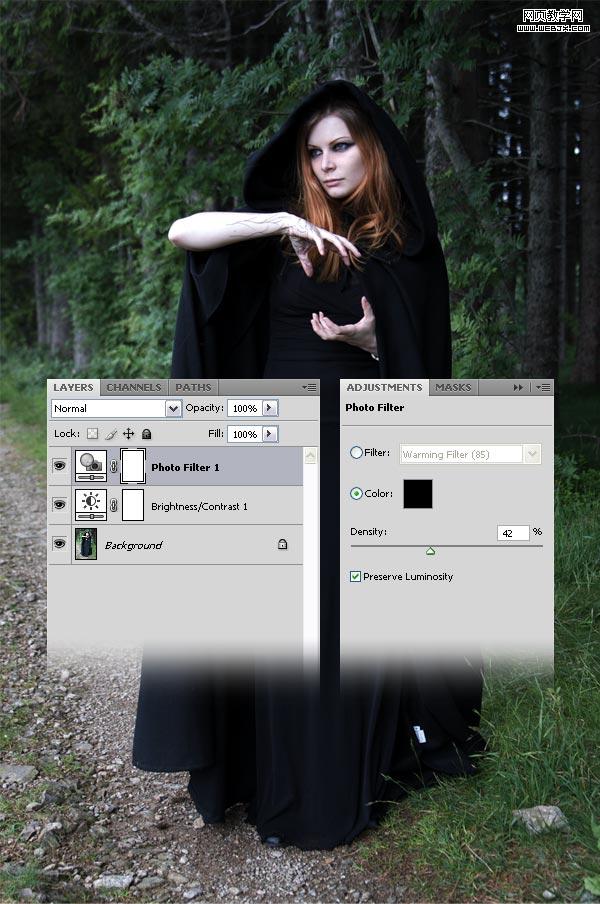The width and height of the screenshot is (600, 904).
Task: Hide the Photo Filter 1 layer
Action: coord(59,465)
